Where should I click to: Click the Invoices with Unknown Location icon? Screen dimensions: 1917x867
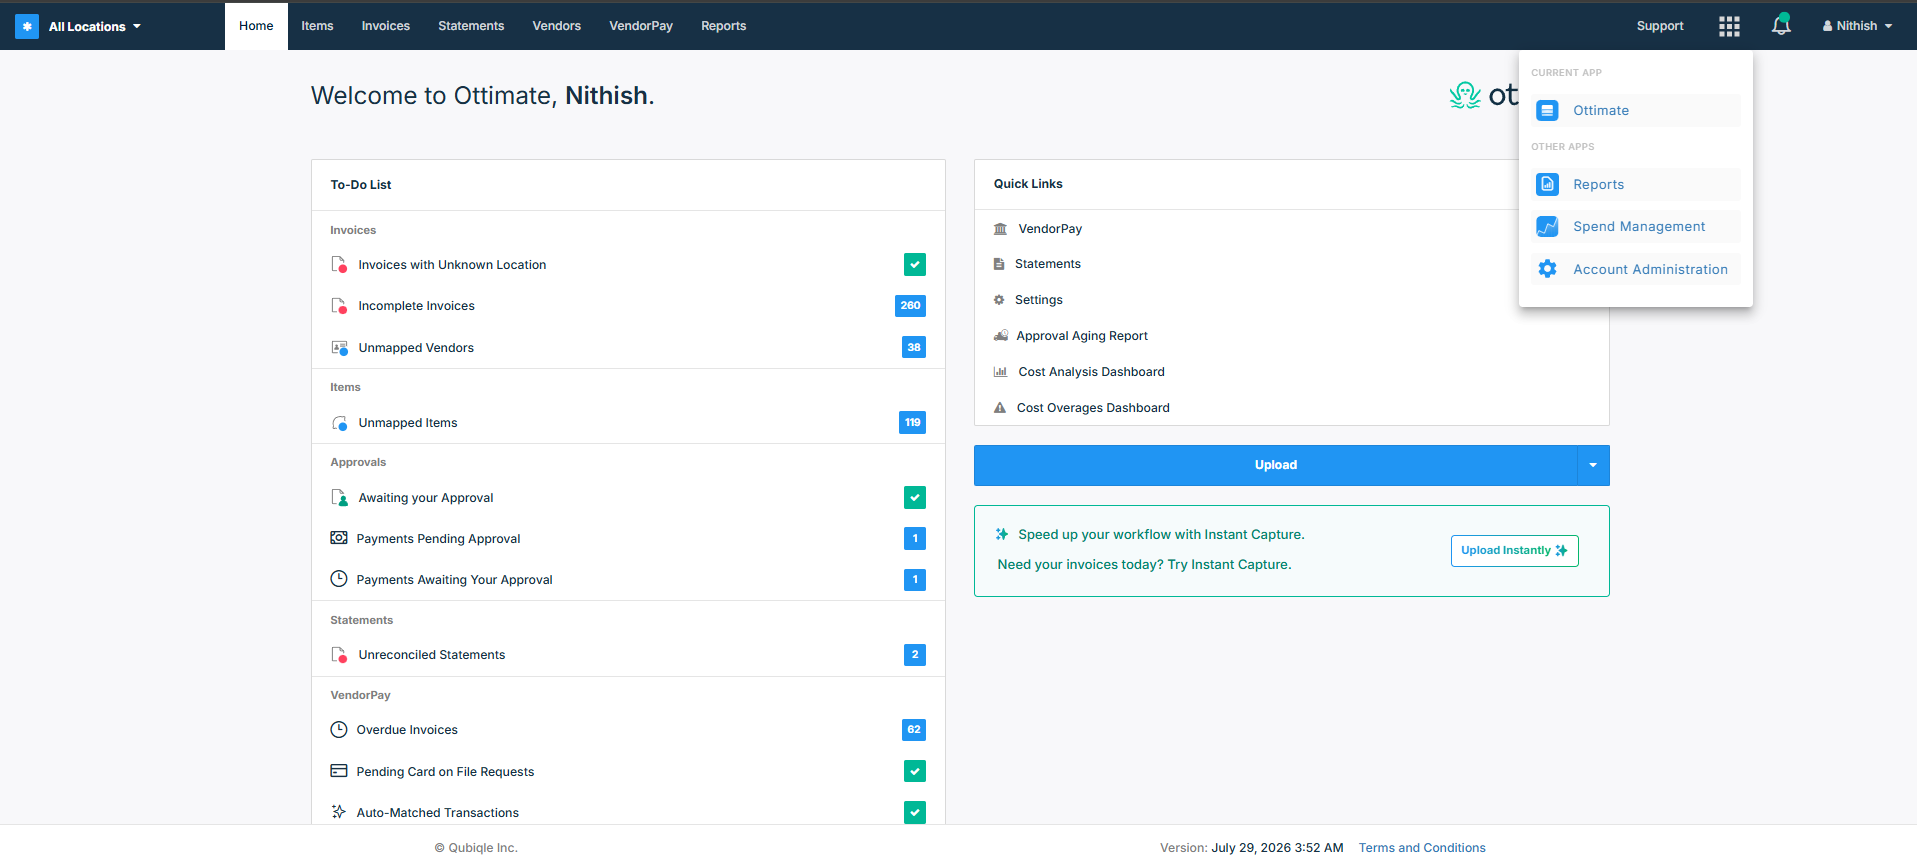pos(339,265)
